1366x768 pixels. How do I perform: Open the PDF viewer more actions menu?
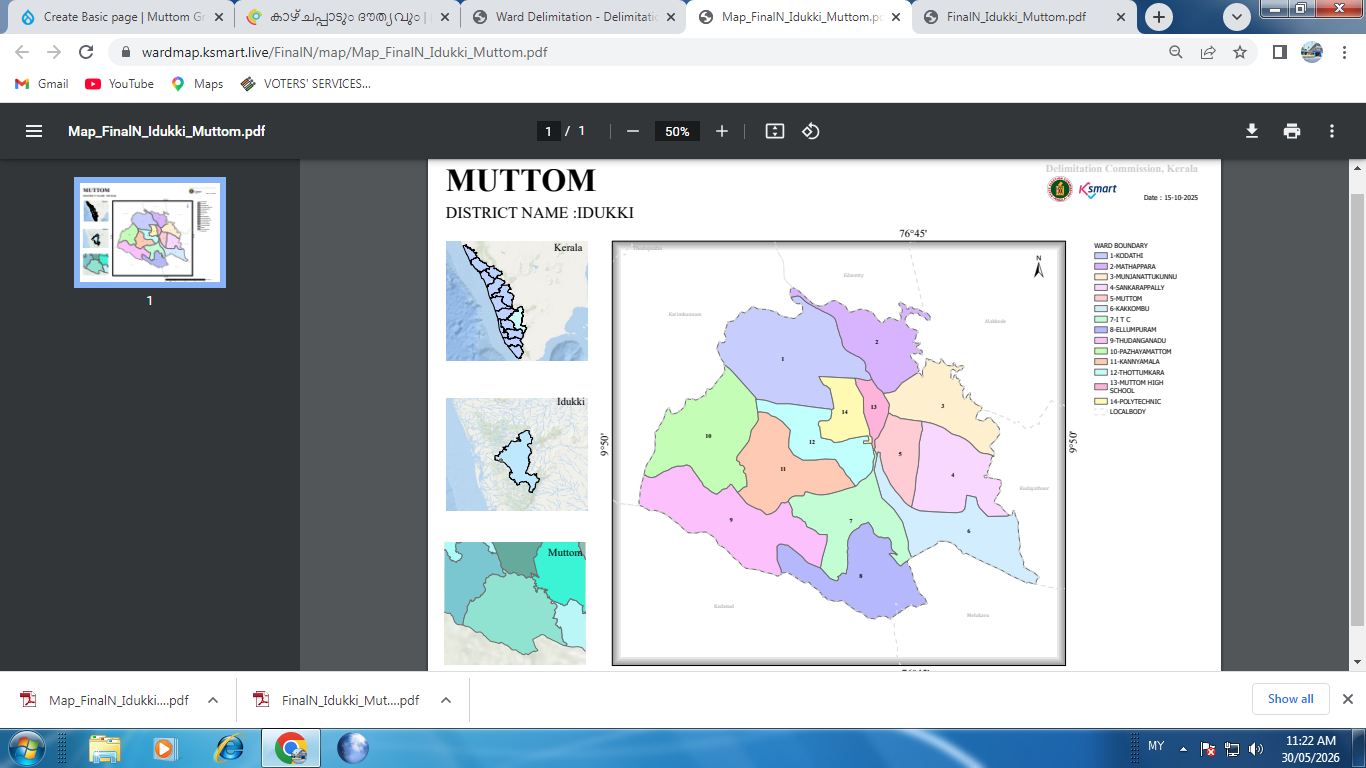tap(1332, 131)
